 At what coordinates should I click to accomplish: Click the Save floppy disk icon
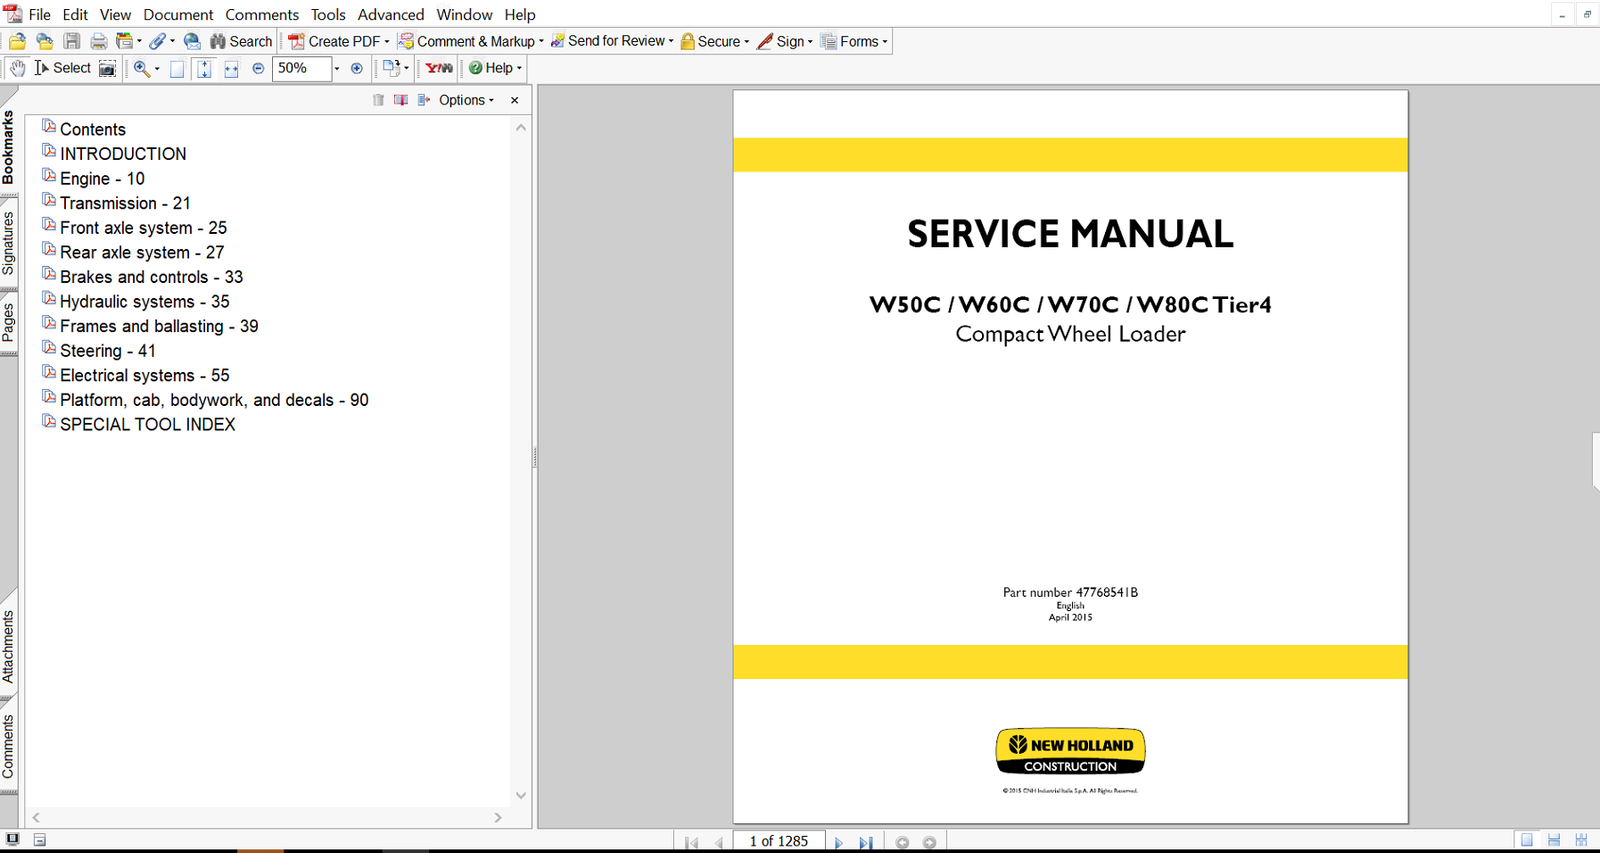[x=72, y=41]
